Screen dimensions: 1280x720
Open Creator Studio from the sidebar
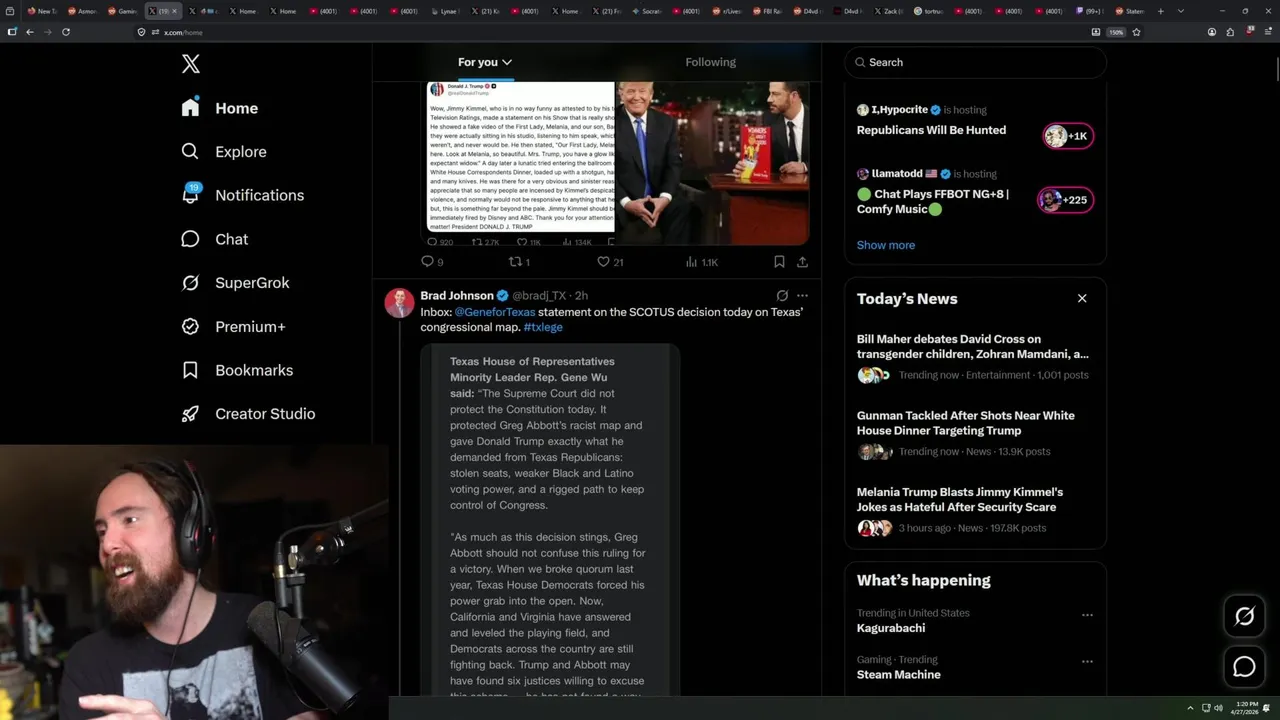pos(248,414)
